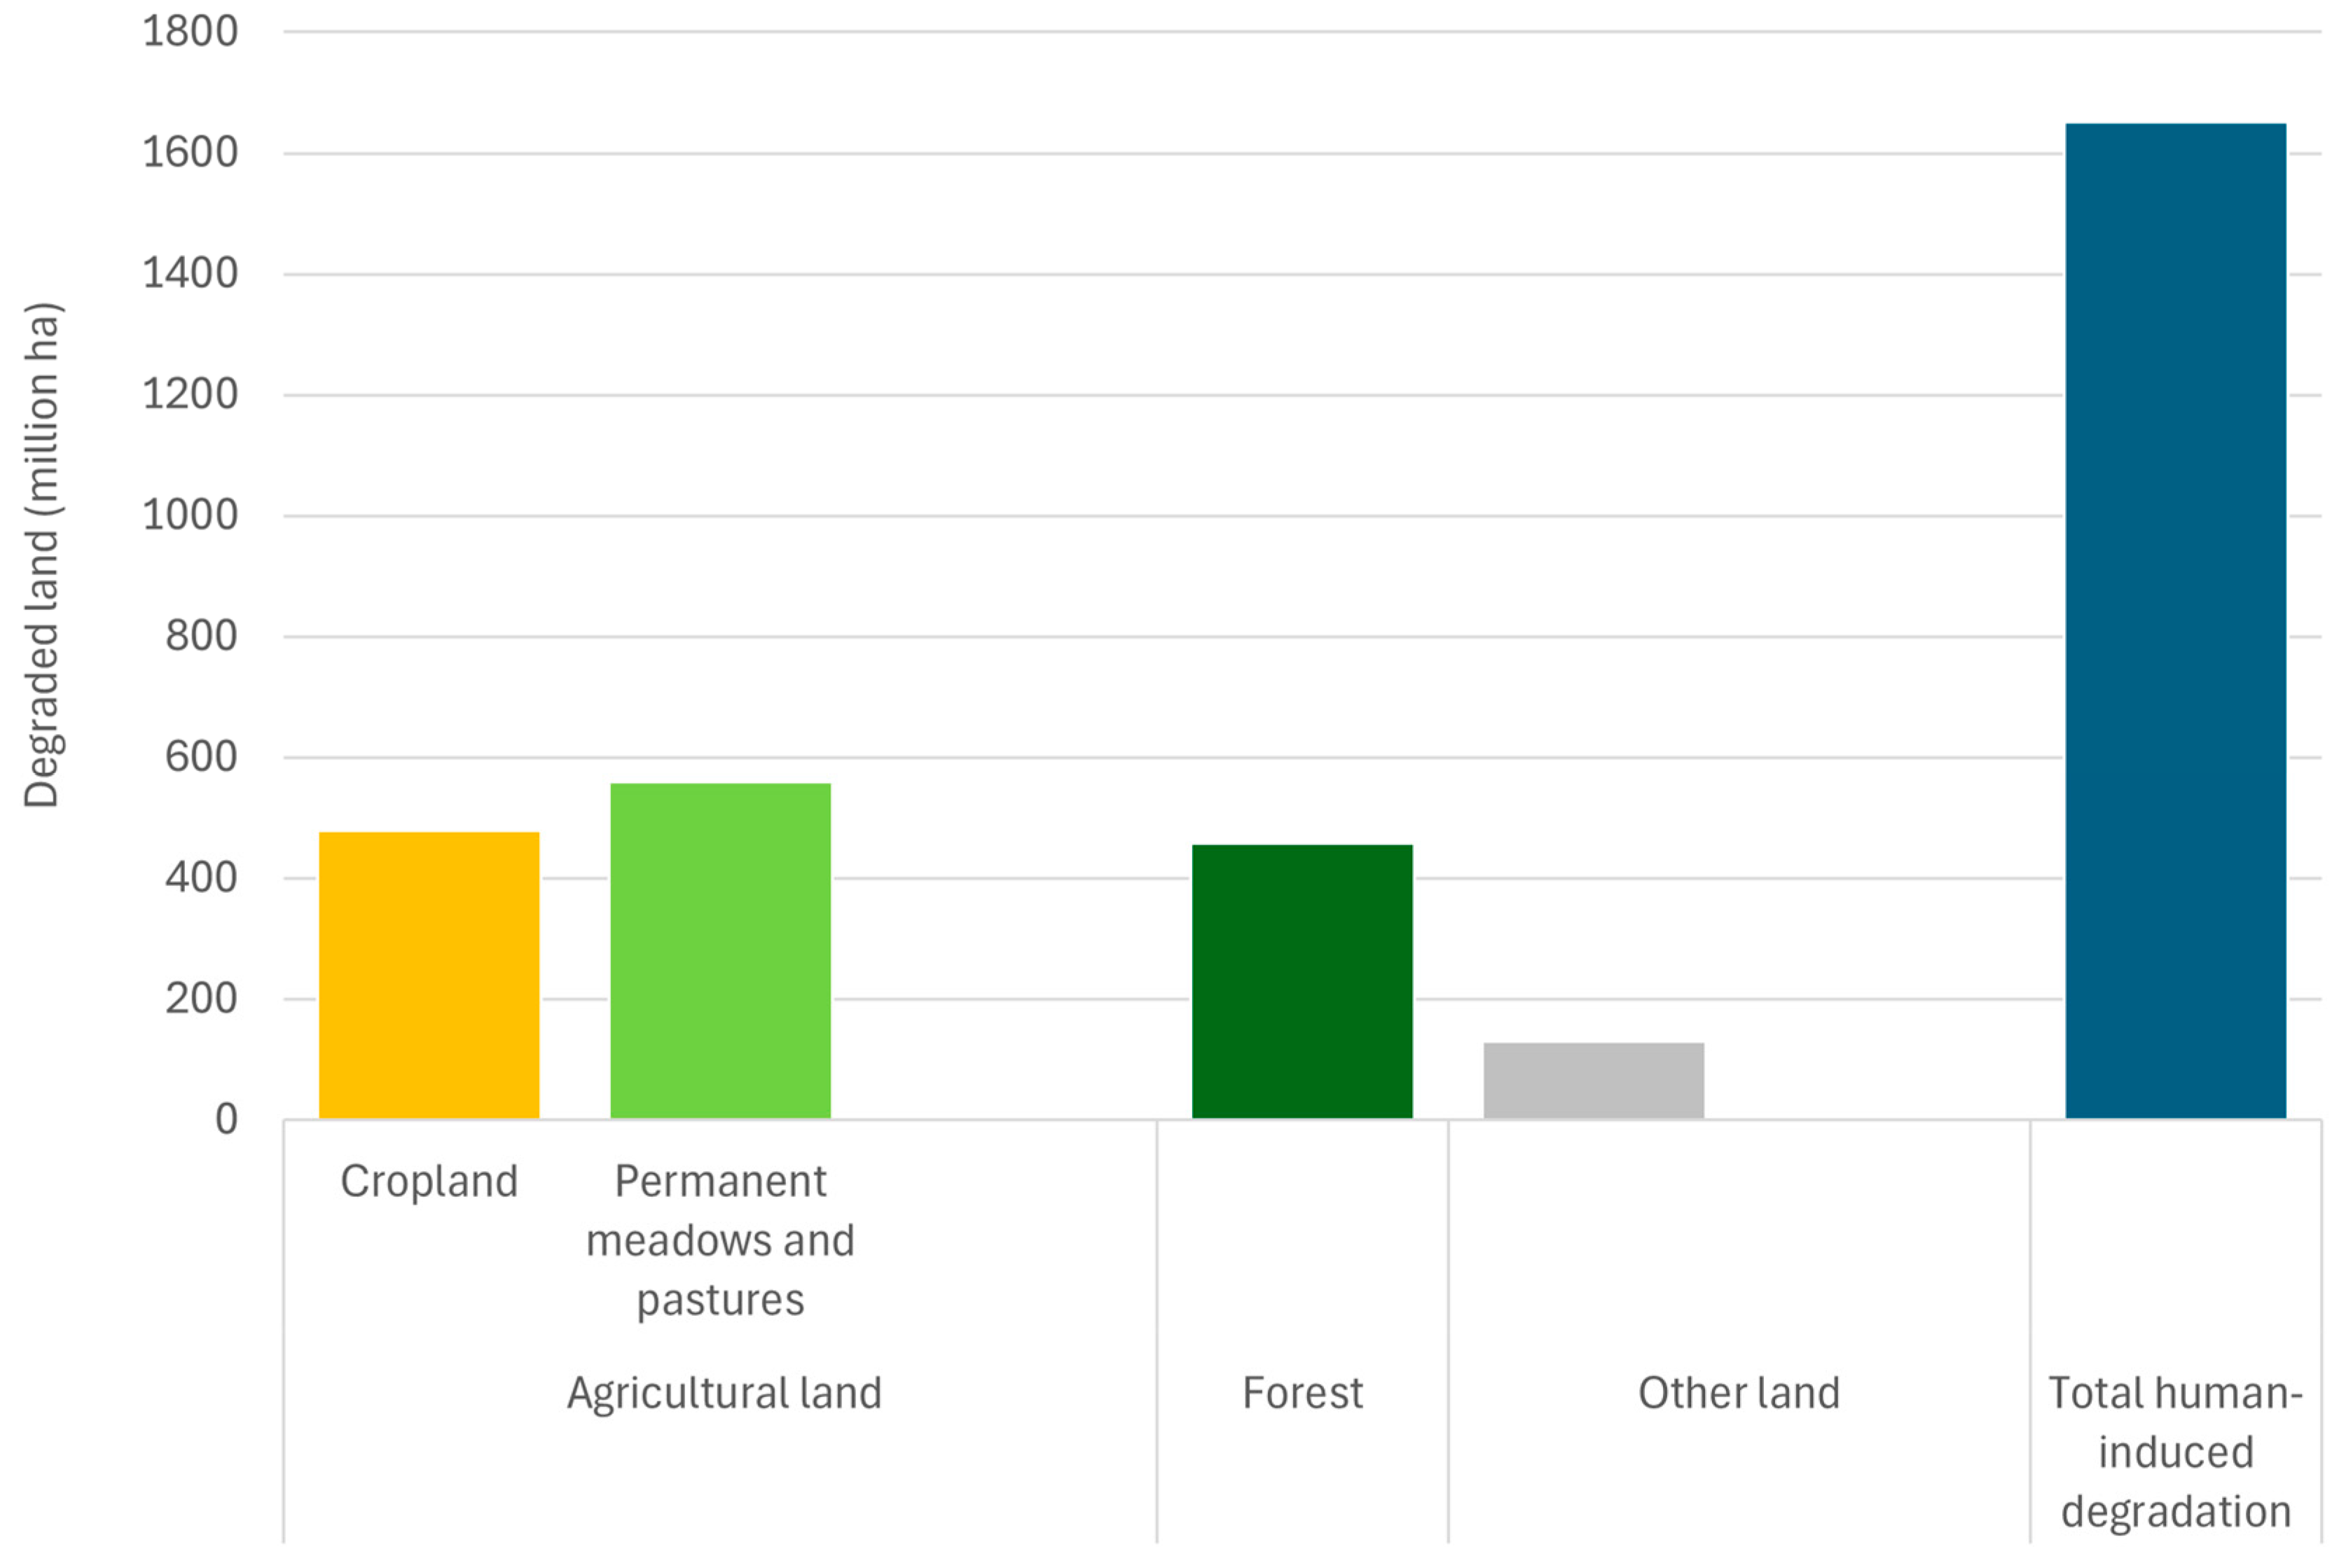Click the 1200 tick label on the axis

[190, 395]
